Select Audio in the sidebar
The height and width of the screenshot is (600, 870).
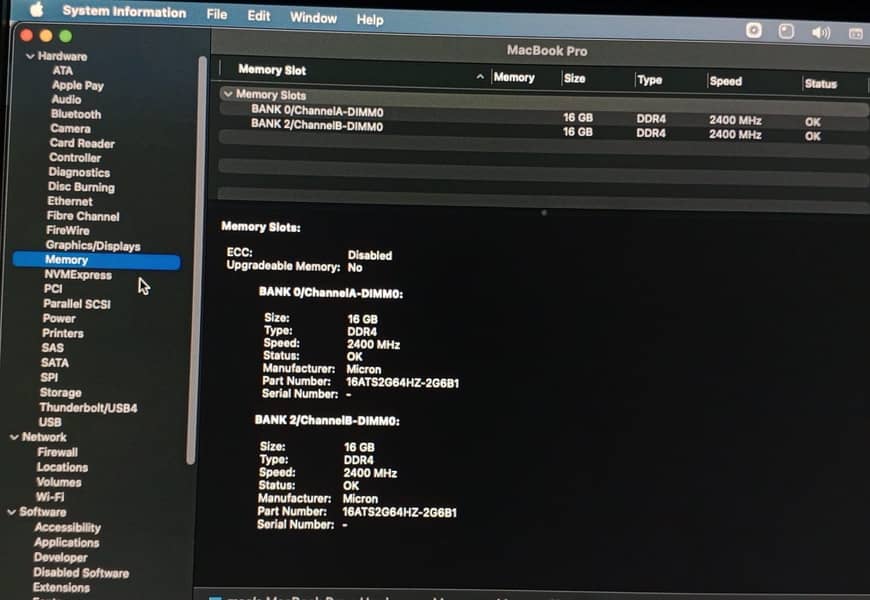pos(66,99)
